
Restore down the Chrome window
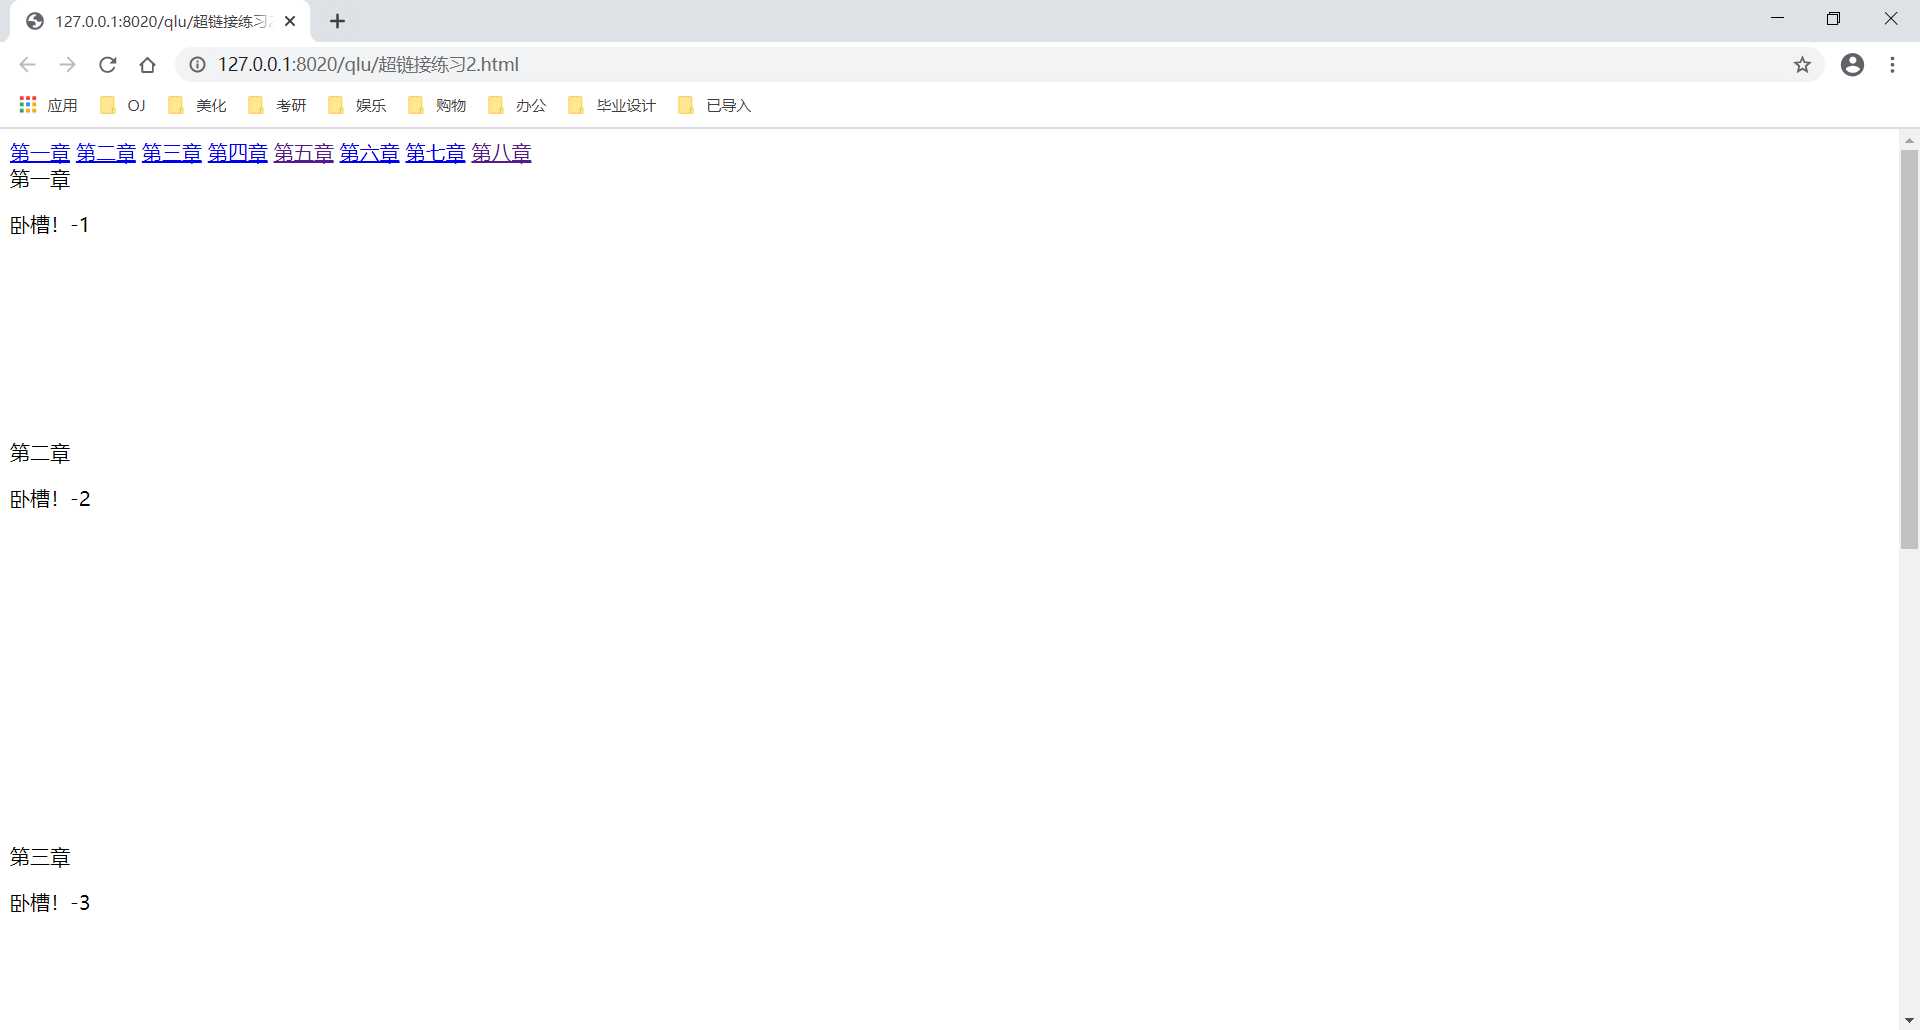tap(1833, 19)
